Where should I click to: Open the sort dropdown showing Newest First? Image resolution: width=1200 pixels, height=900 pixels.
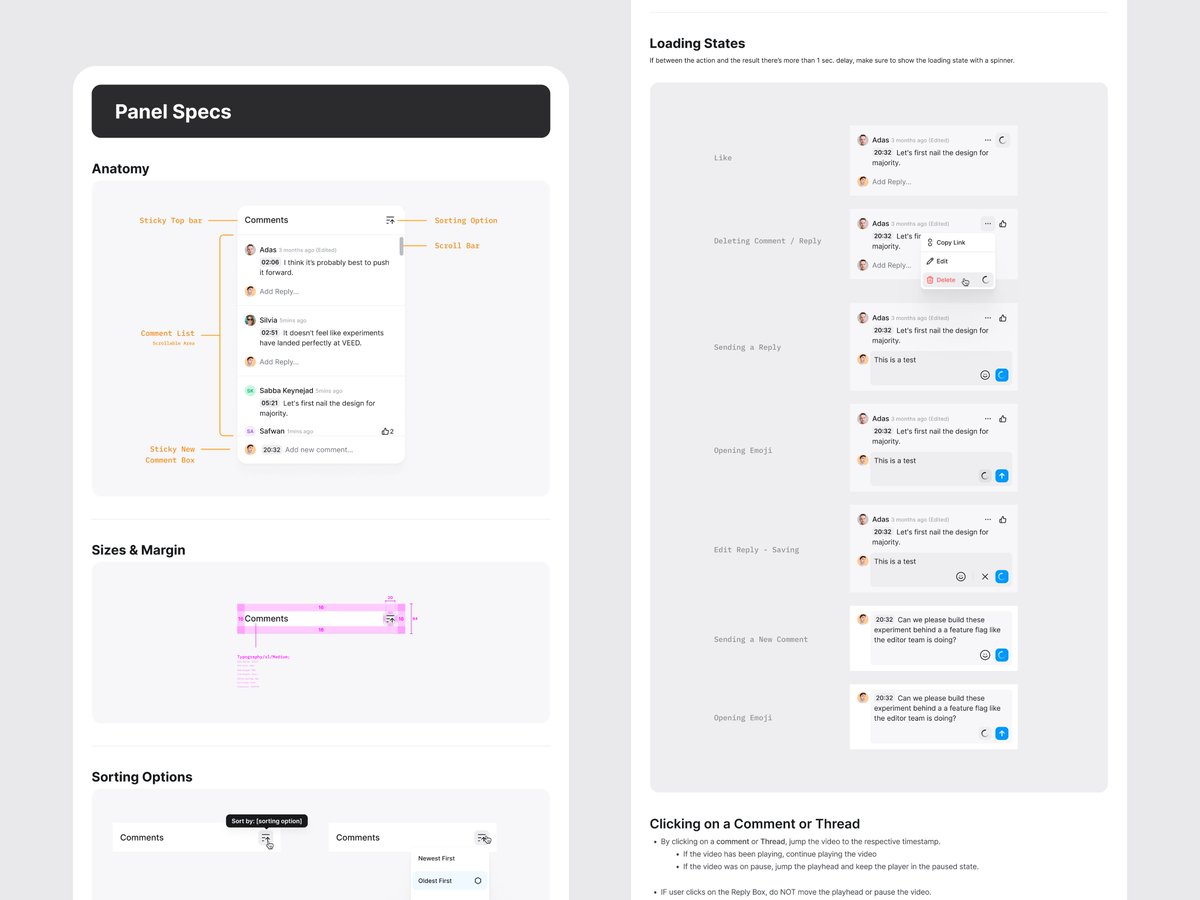tap(482, 838)
